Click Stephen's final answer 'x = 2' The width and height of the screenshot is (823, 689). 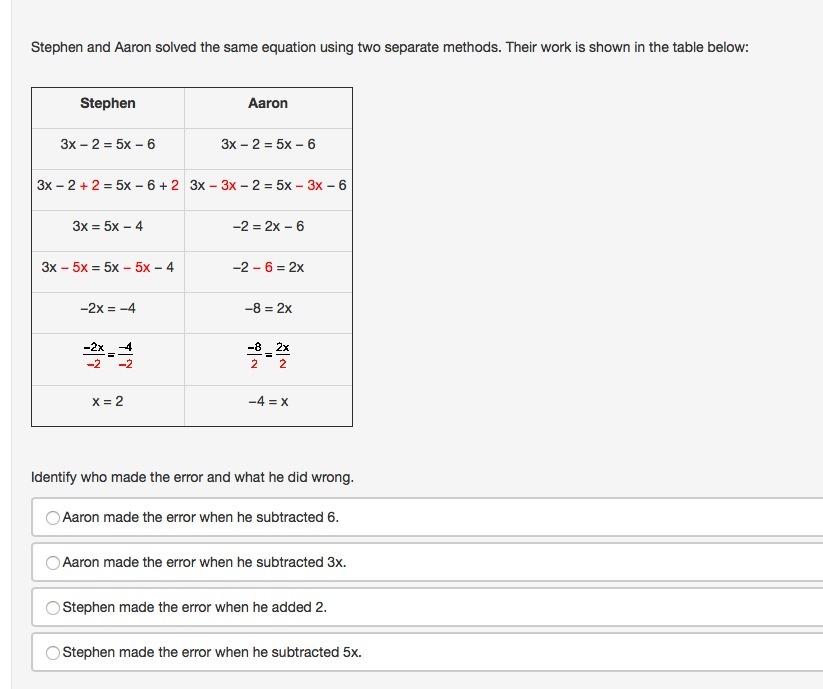point(108,401)
